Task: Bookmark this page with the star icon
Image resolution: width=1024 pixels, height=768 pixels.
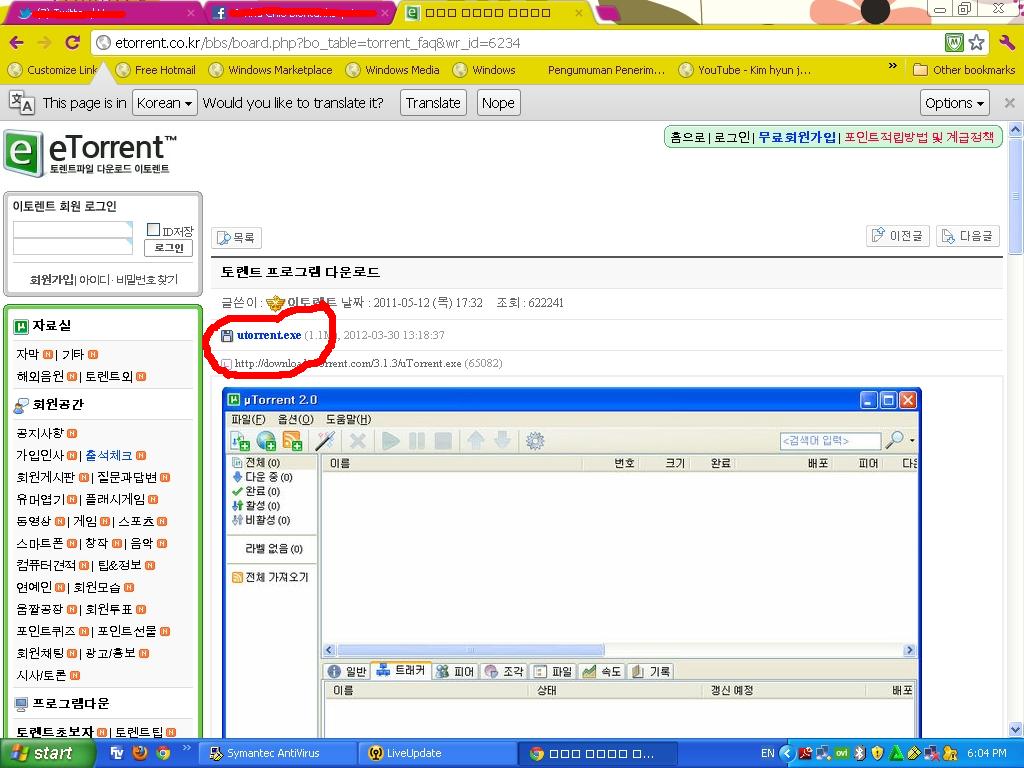Action: [976, 43]
